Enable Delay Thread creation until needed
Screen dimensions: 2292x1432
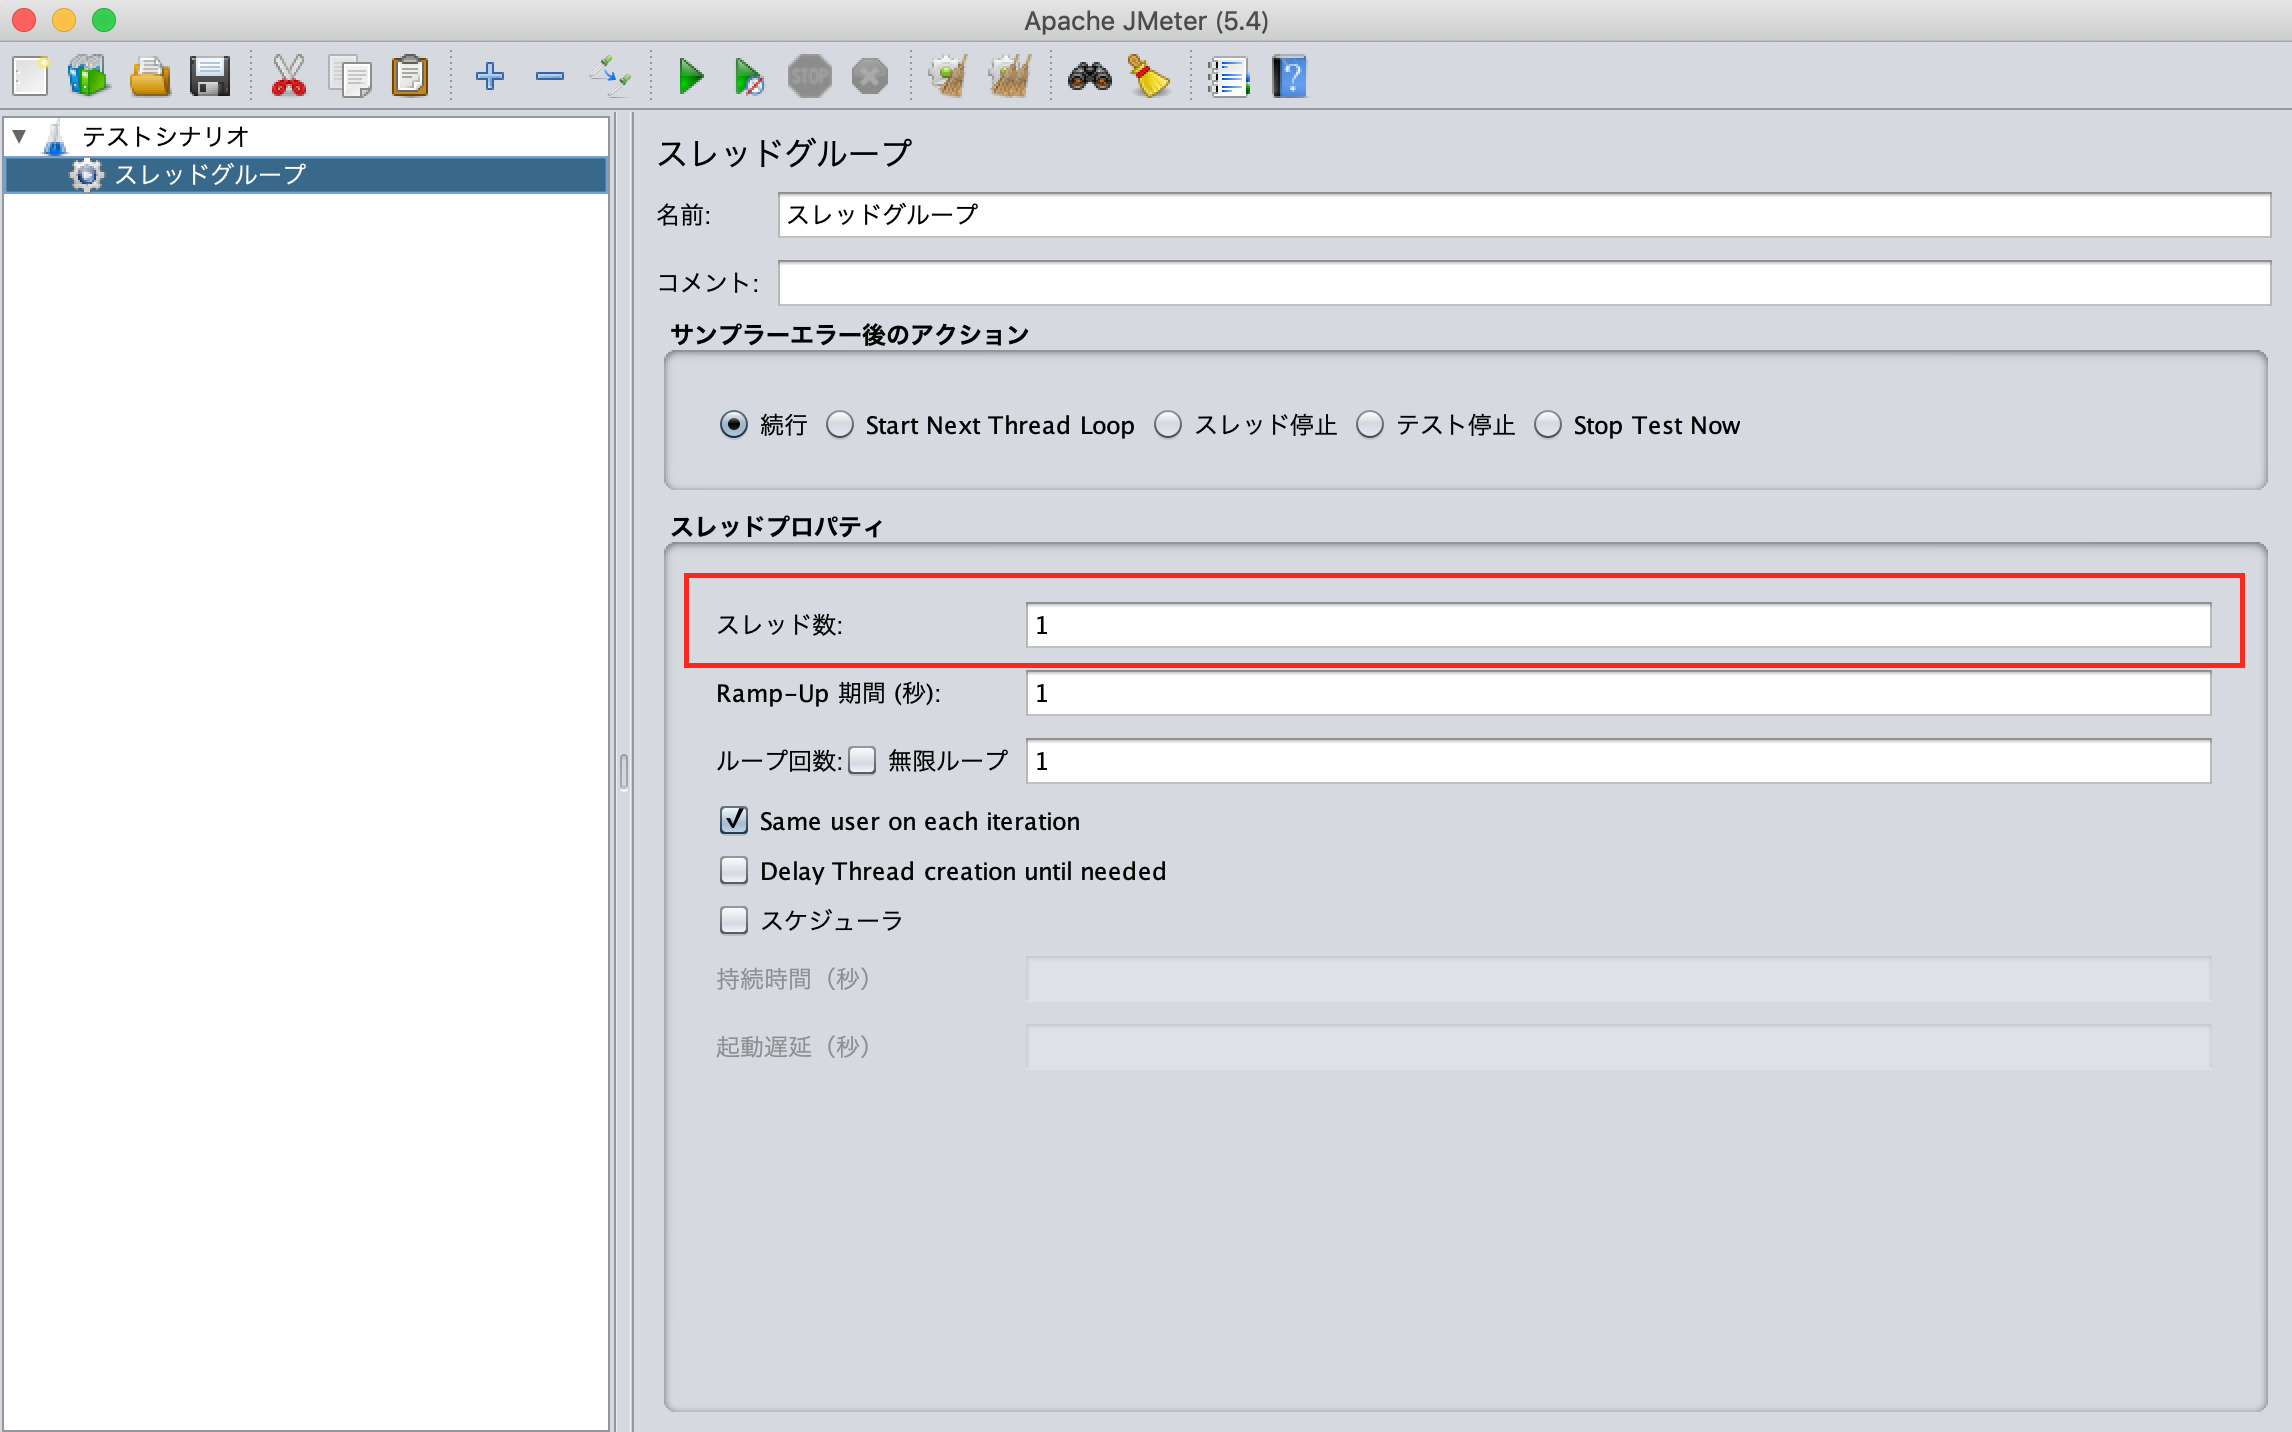point(734,871)
